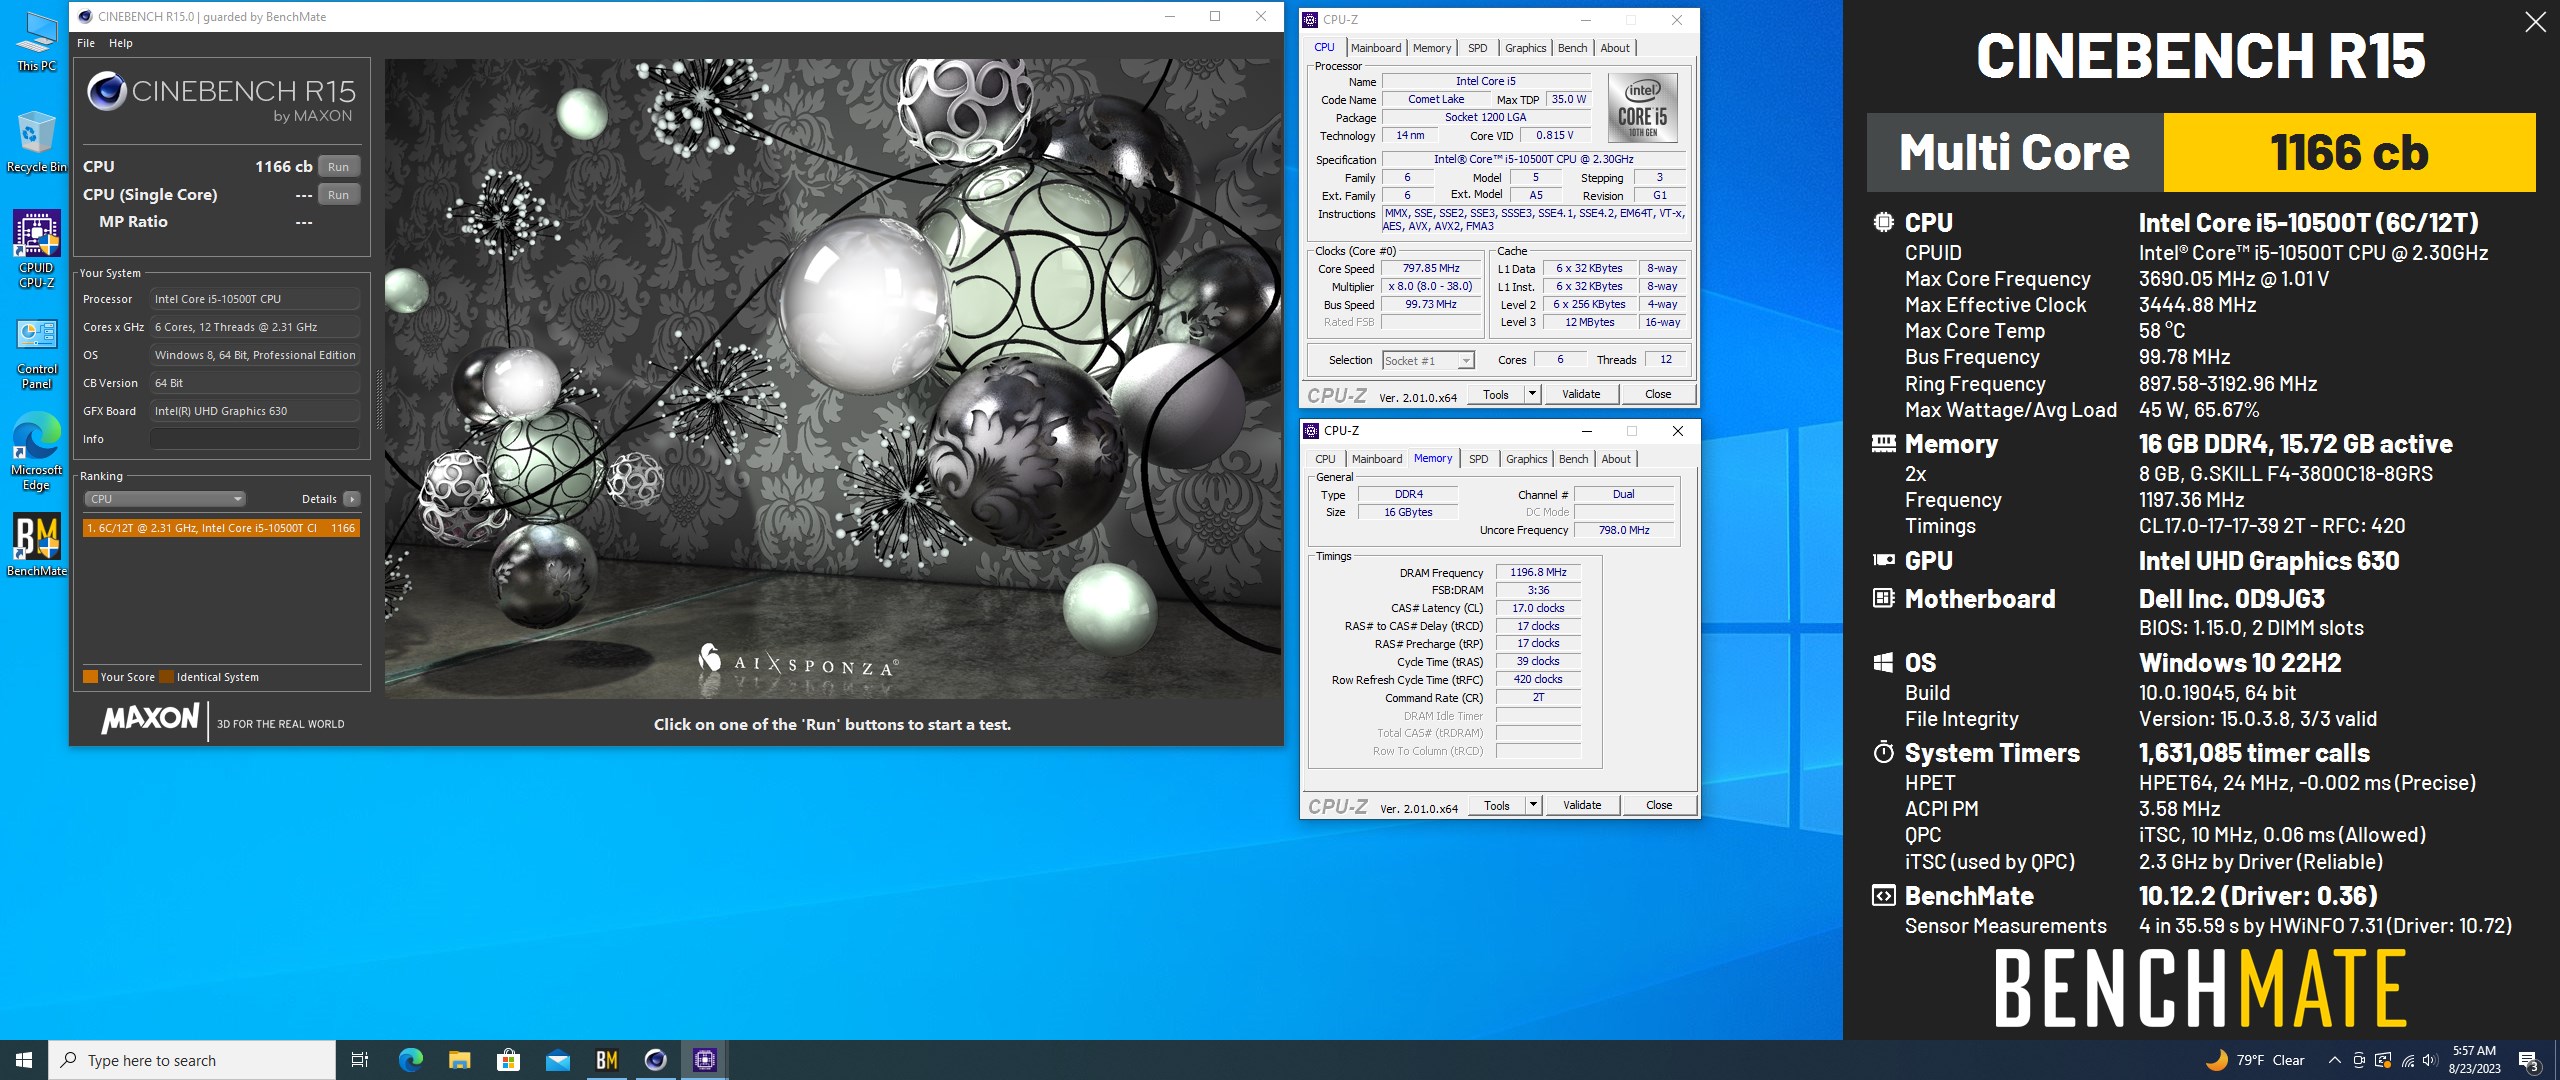2560x1080 pixels.
Task: Open Control Panel desktop icon
Action: 37,355
